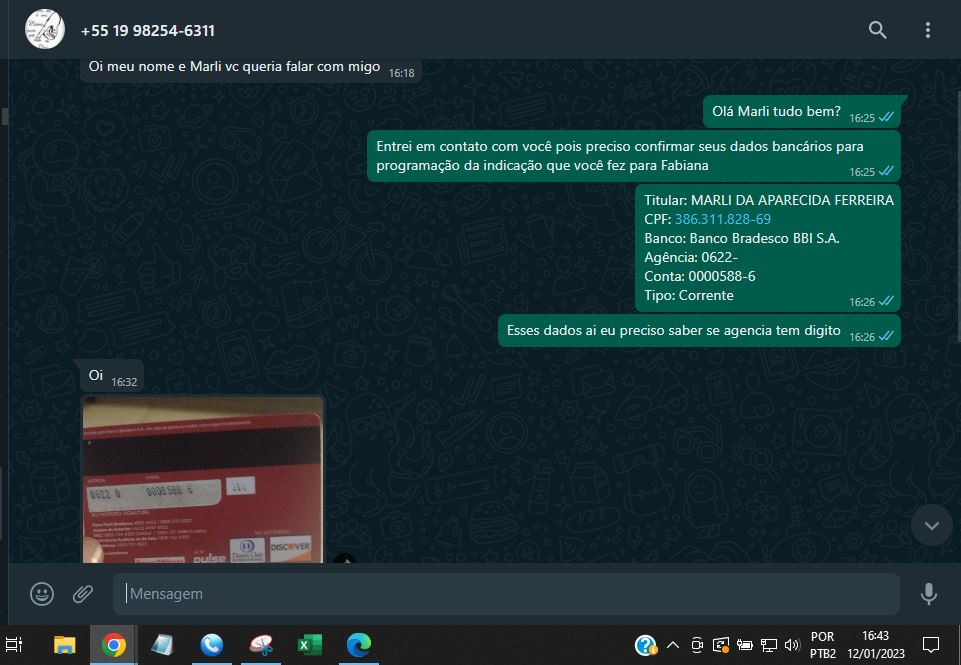Open the volume control speaker icon
Viewport: 961px width, 665px height.
(792, 645)
